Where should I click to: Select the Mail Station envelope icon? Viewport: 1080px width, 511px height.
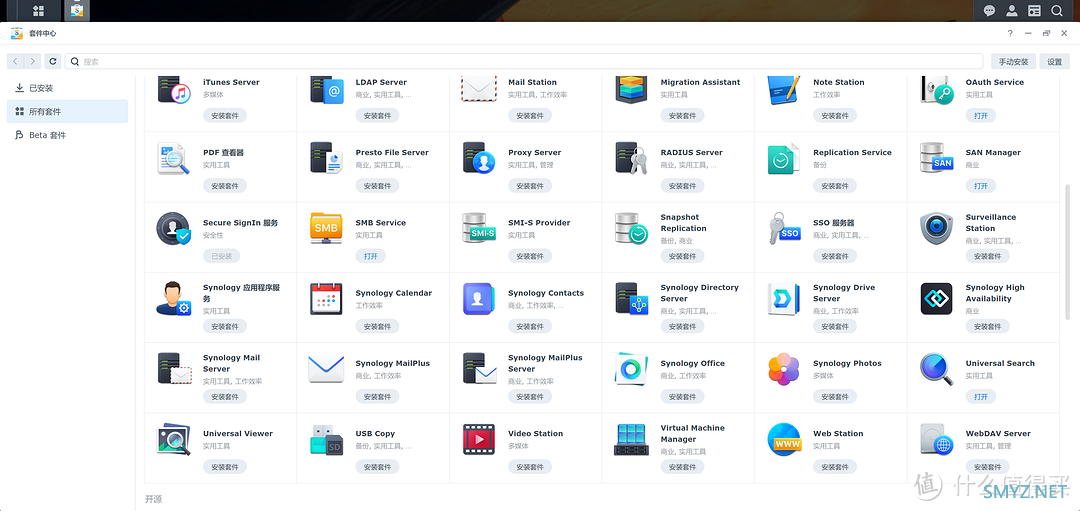479,88
